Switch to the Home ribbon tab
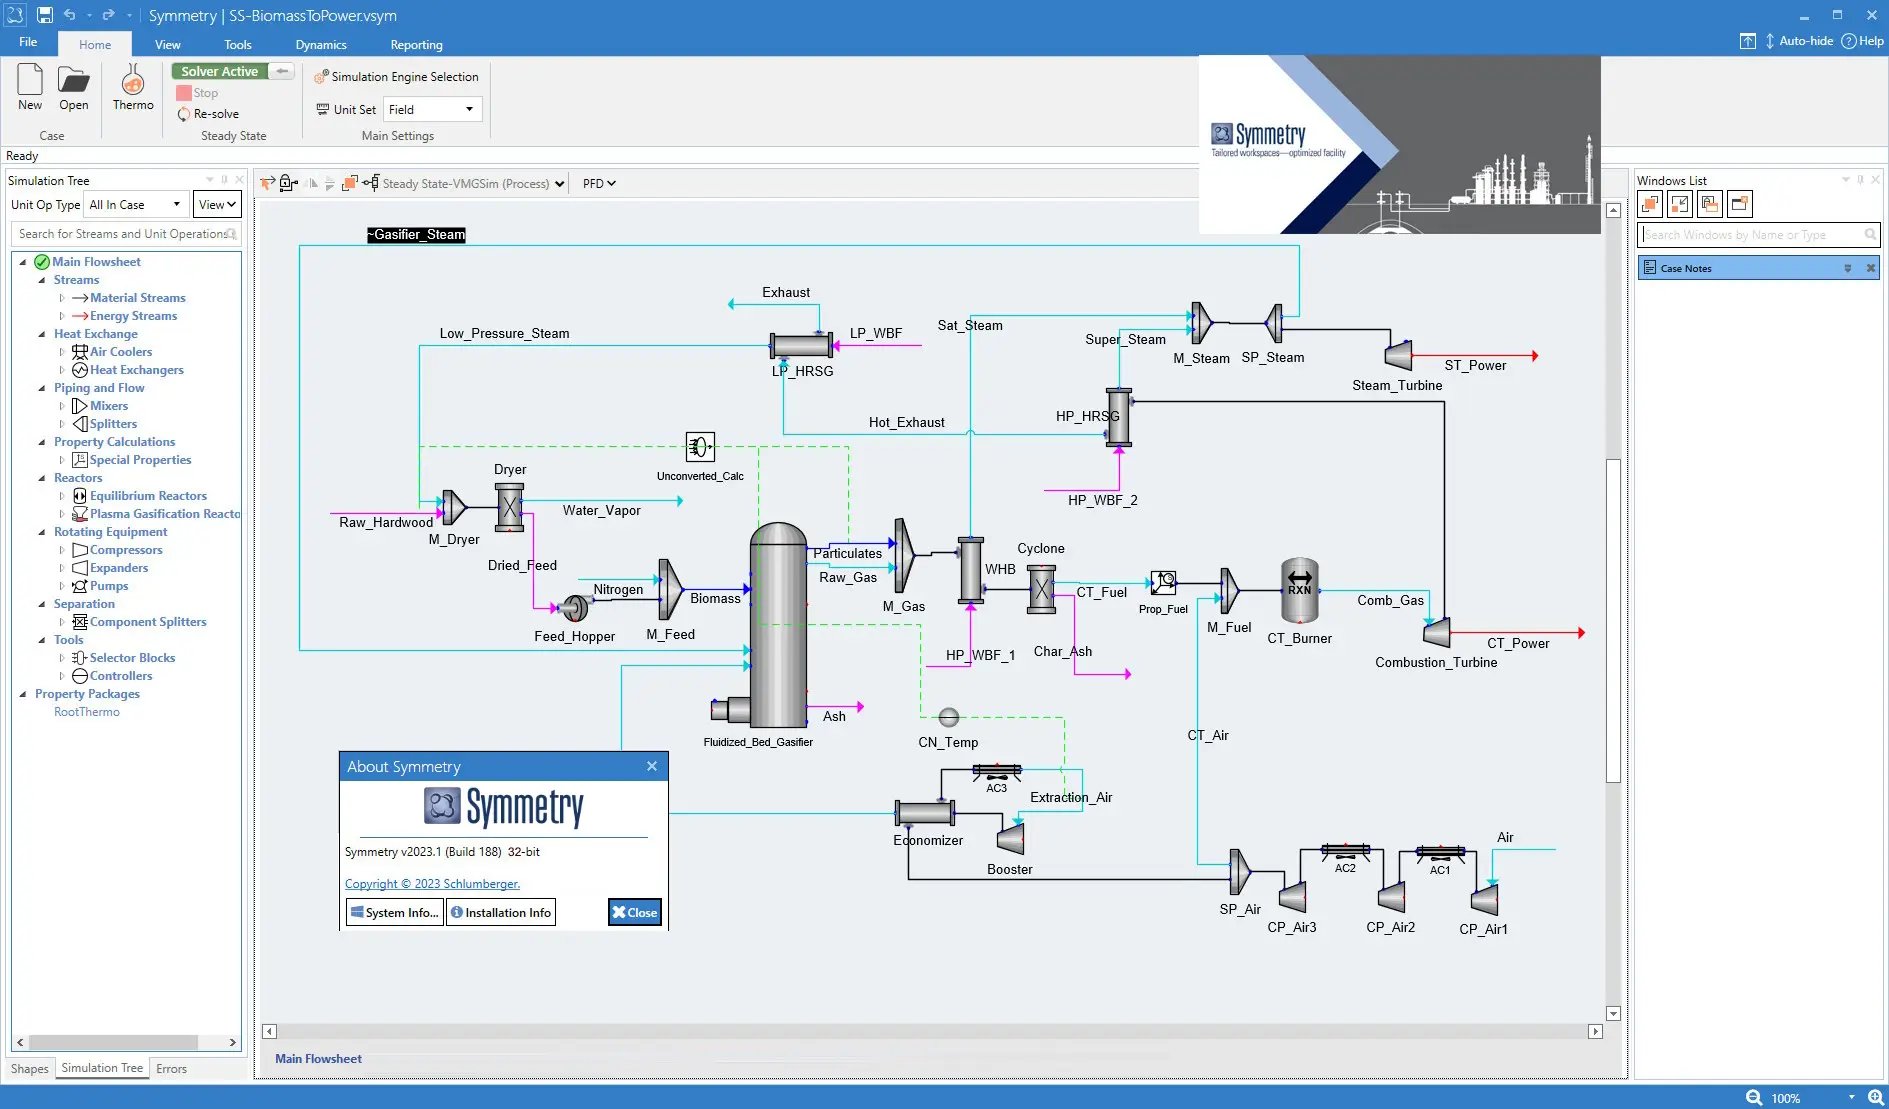Screen dimensions: 1889x1109 pos(95,45)
